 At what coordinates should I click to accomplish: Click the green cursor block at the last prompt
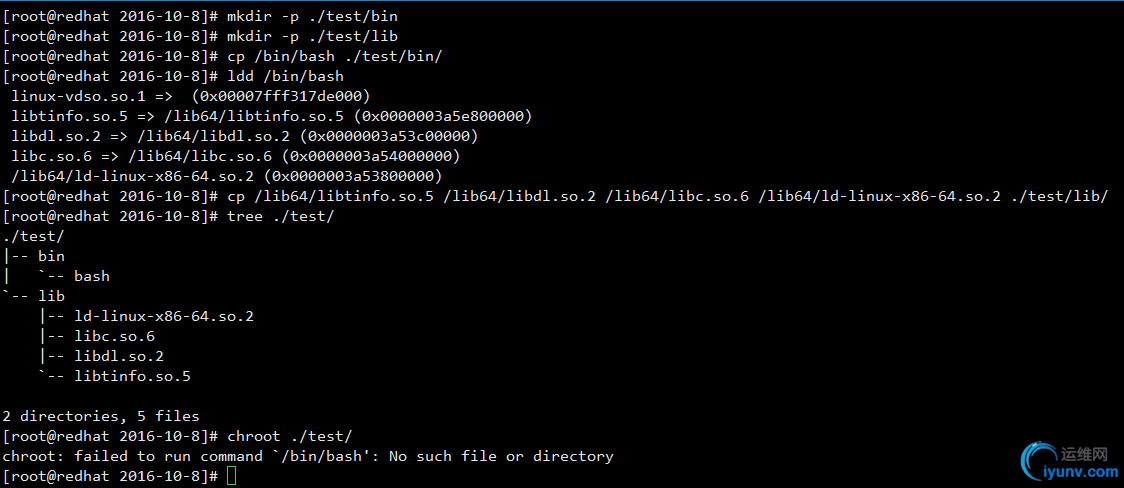[x=232, y=476]
